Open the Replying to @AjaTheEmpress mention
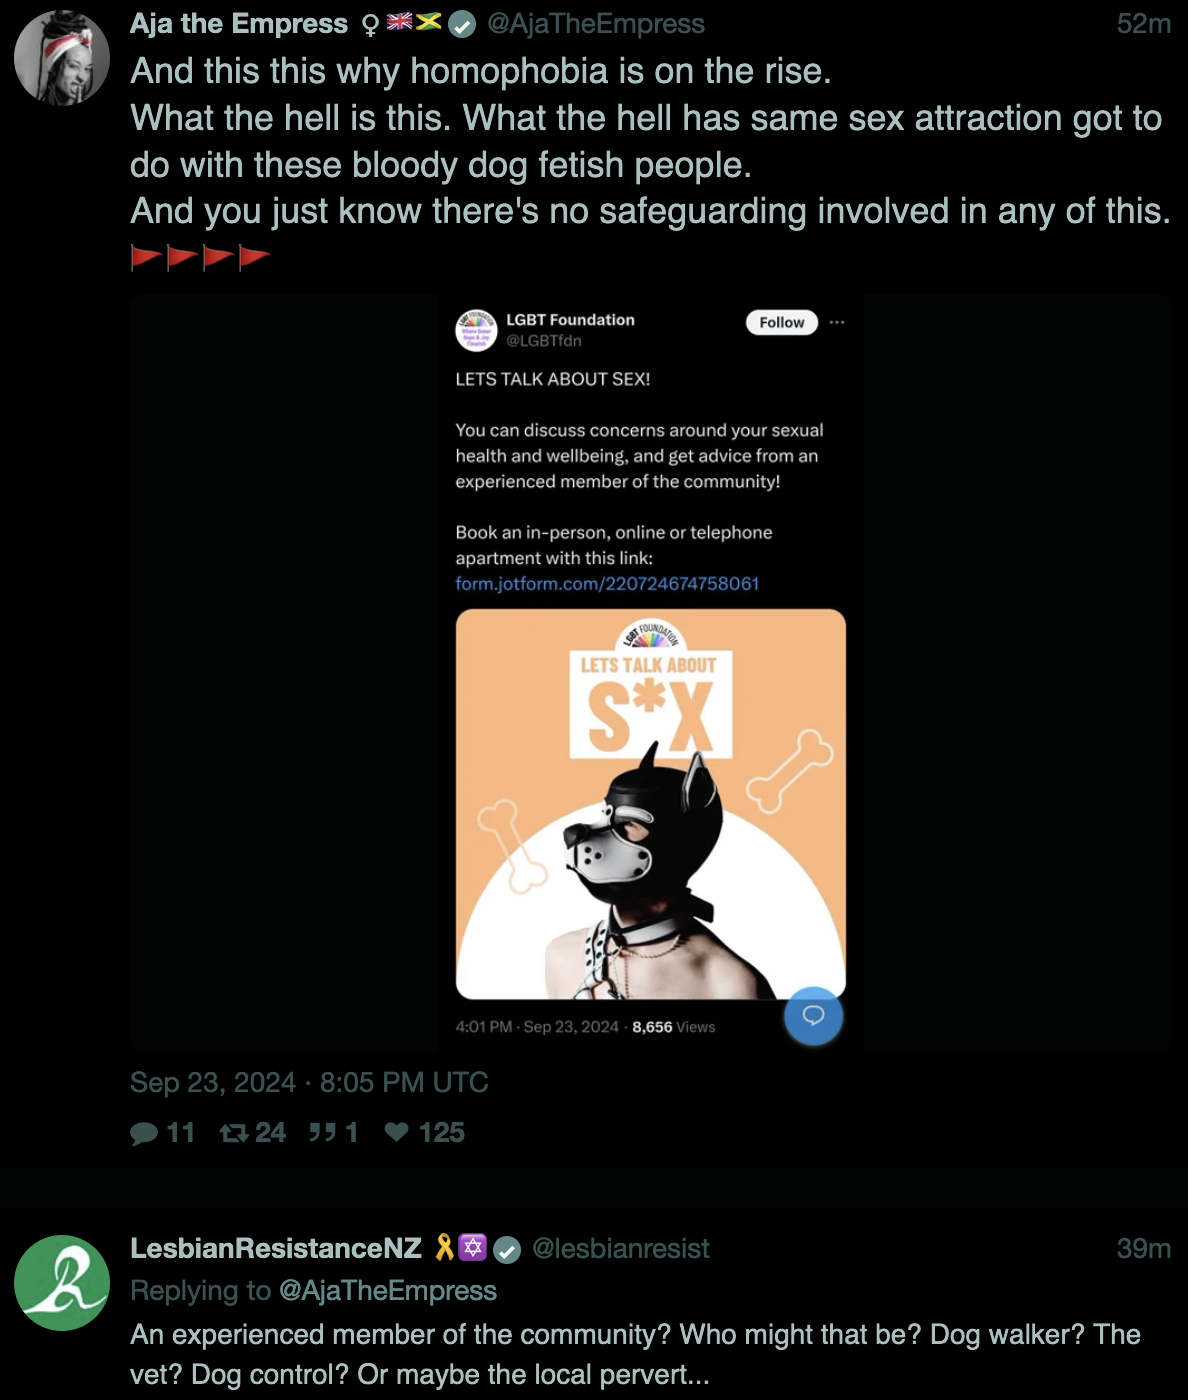This screenshot has height=1400, width=1188. point(387,1291)
